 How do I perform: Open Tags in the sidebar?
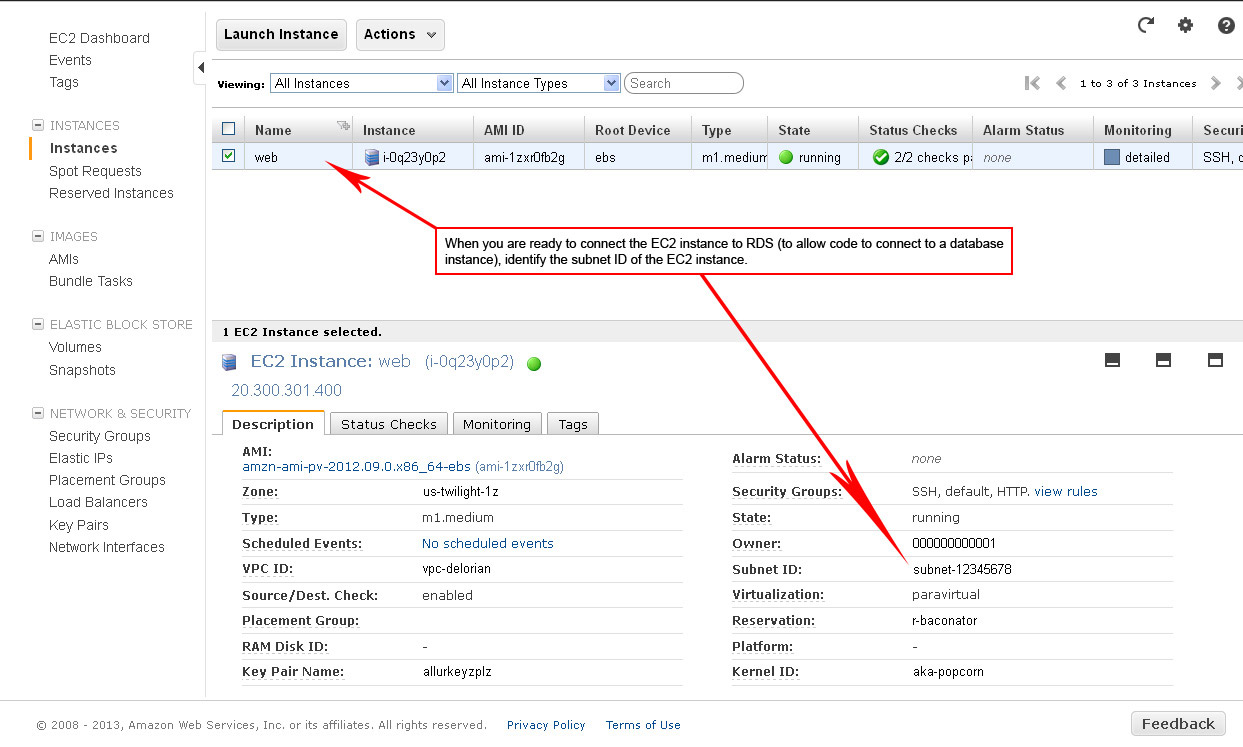coord(64,82)
